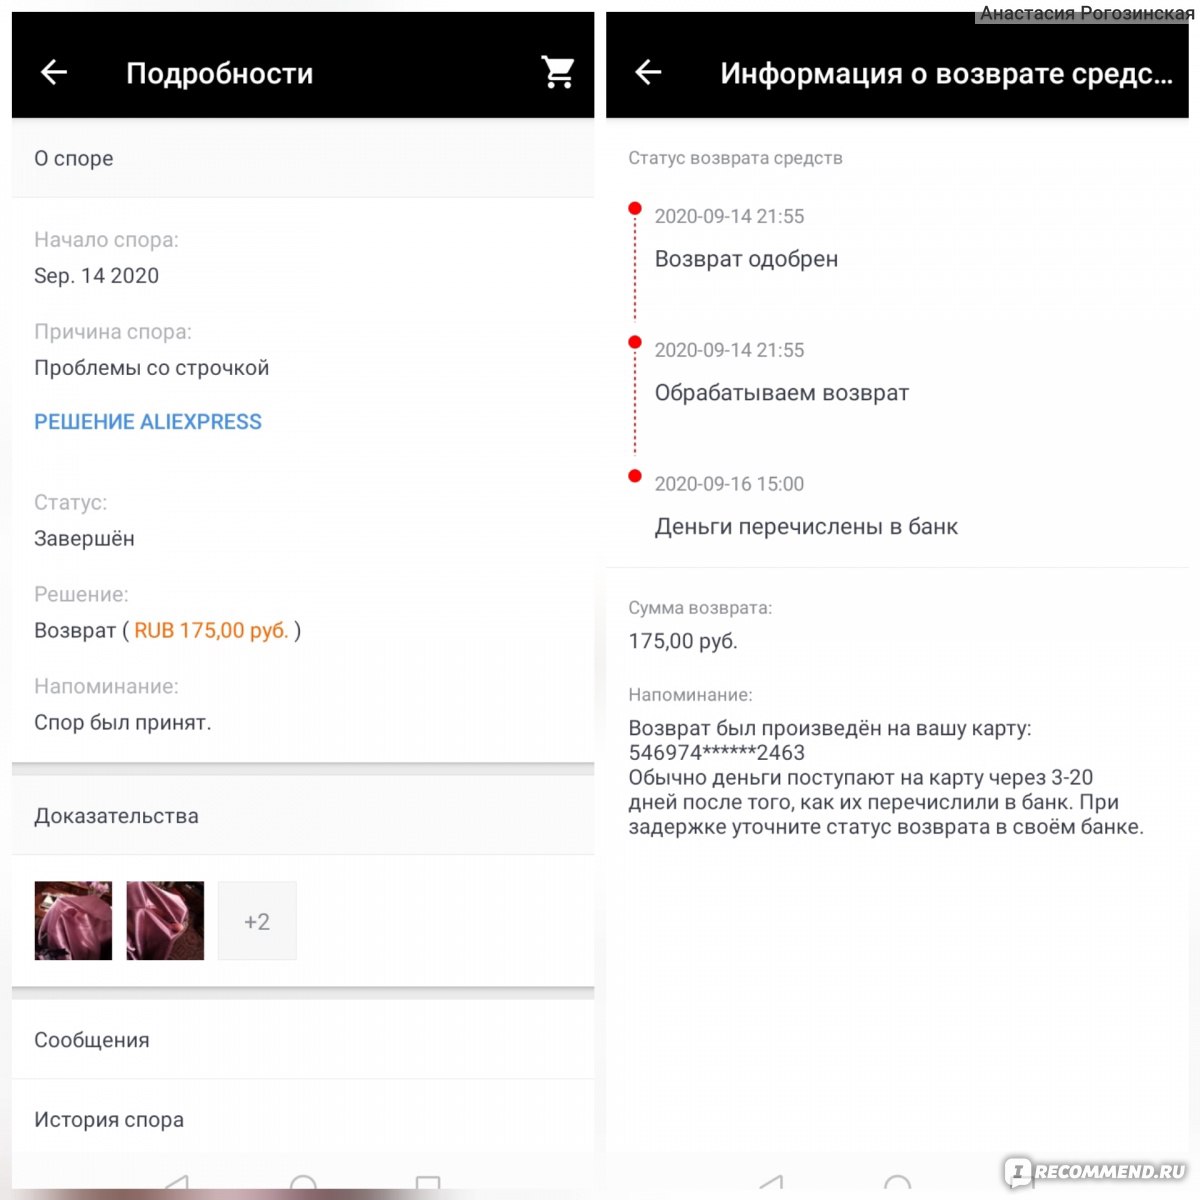This screenshot has width=1200, height=1200.
Task: Show the +2 additional evidence photos
Action: tap(257, 921)
